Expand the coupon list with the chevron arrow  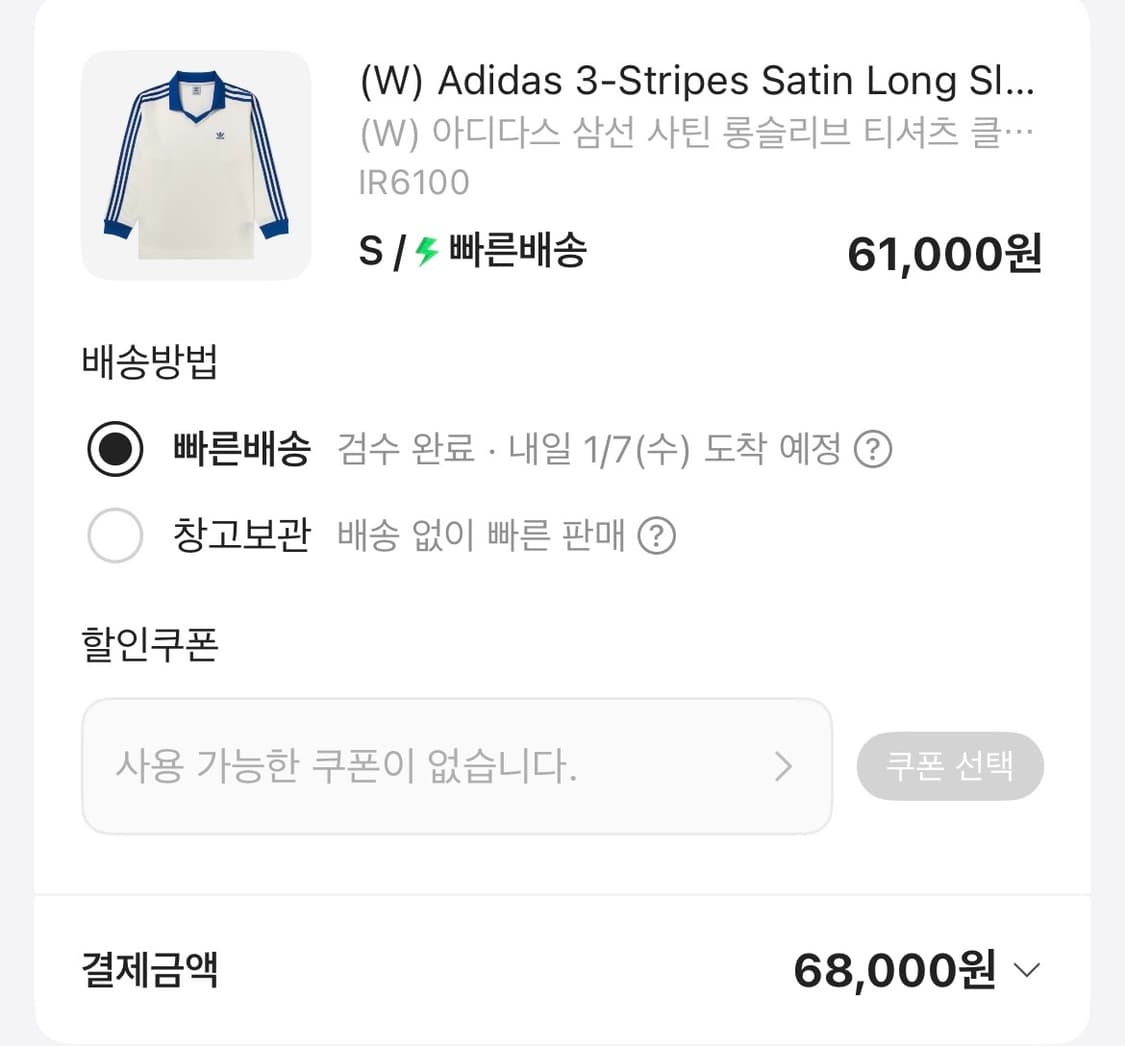[785, 765]
